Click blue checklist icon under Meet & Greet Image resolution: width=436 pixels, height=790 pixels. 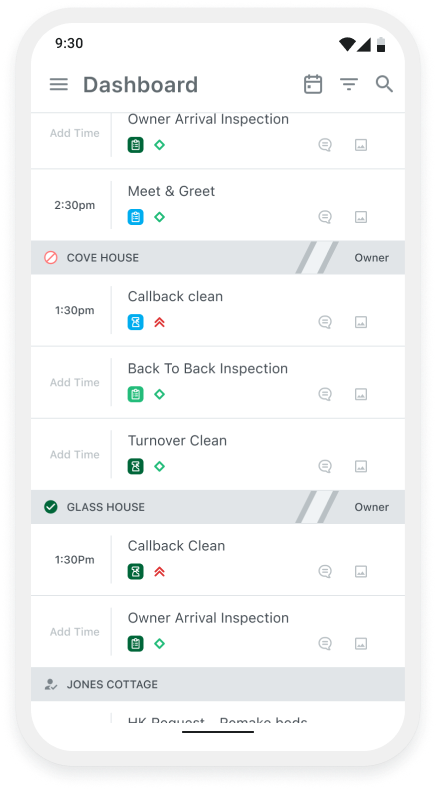pyautogui.click(x=136, y=217)
